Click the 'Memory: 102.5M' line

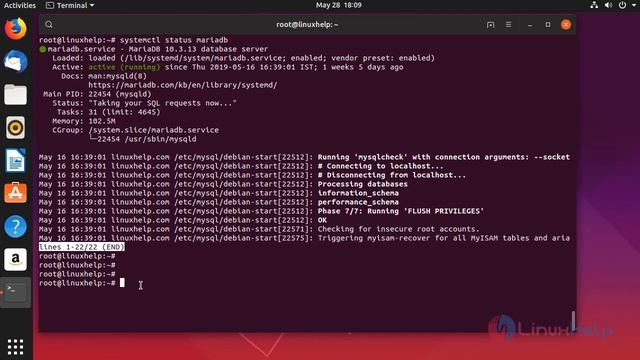coord(84,121)
